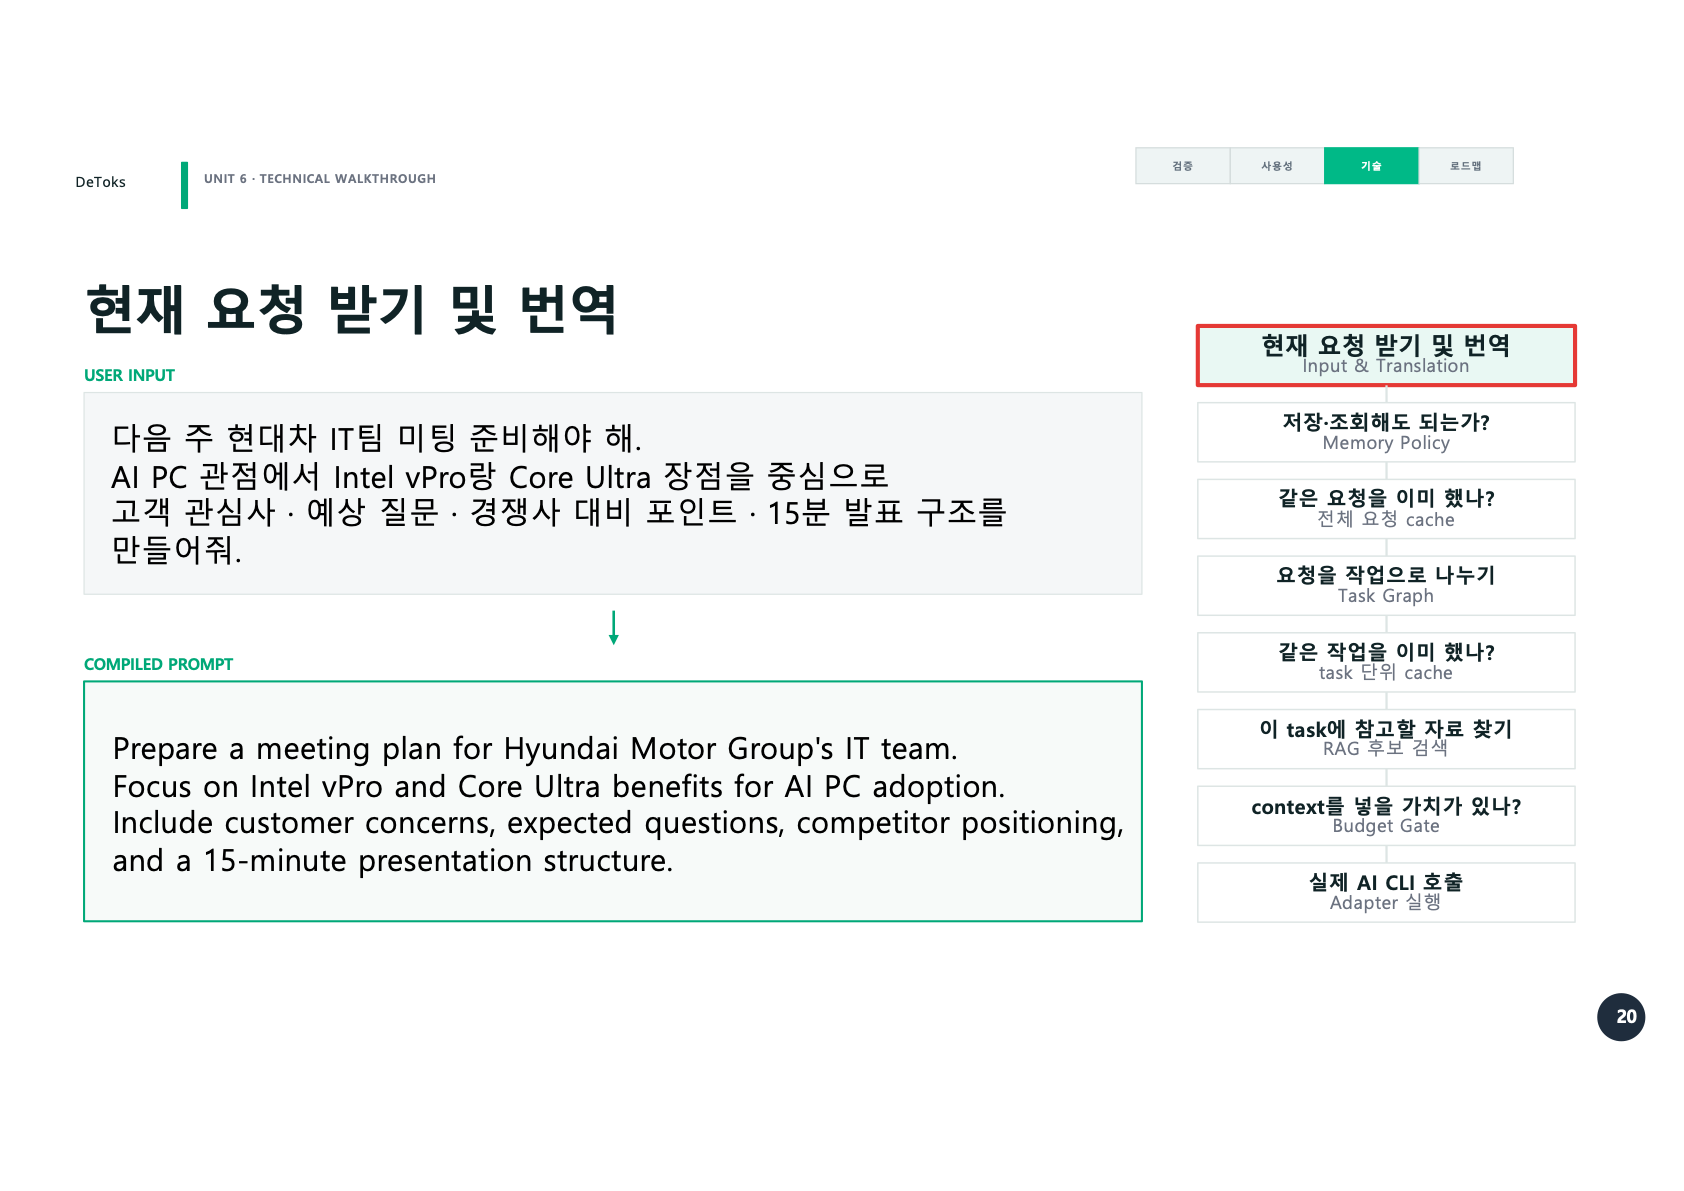
Task: Select the 현재 요청 받기 및 번역 step box
Action: click(1386, 355)
